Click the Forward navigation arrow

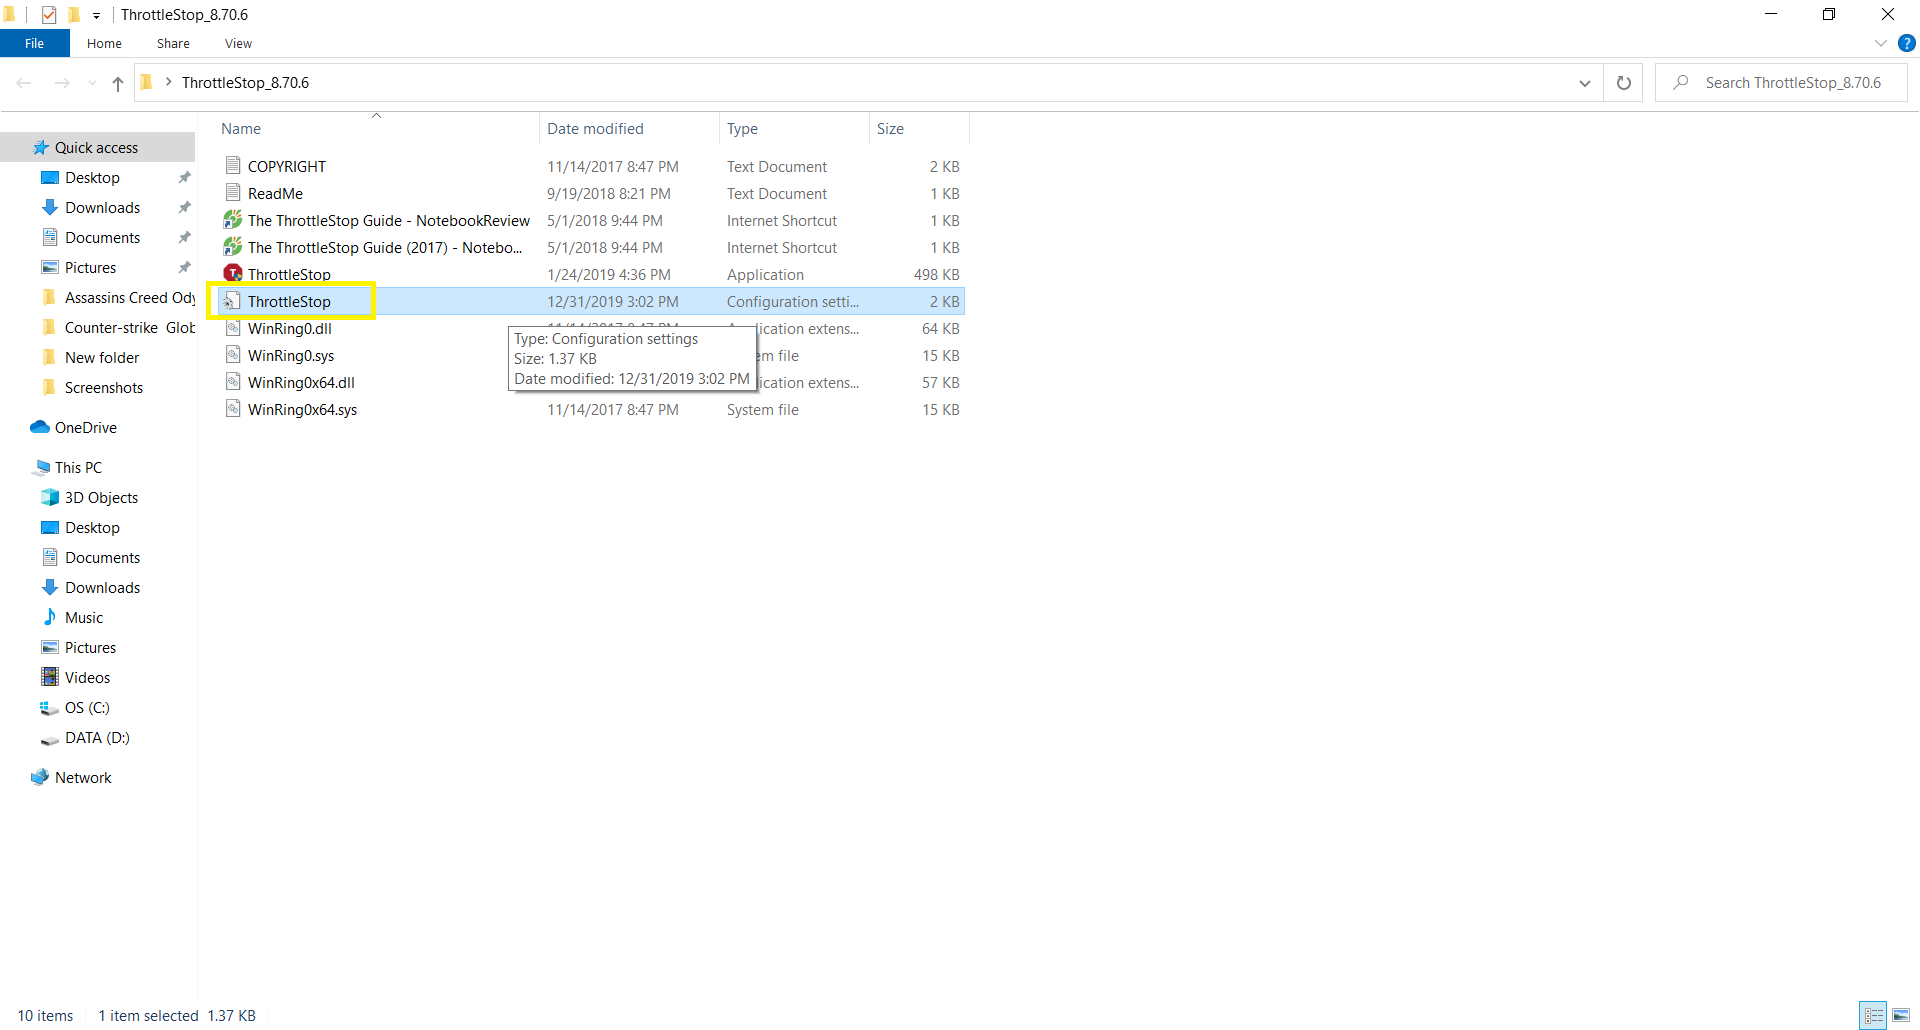click(62, 83)
